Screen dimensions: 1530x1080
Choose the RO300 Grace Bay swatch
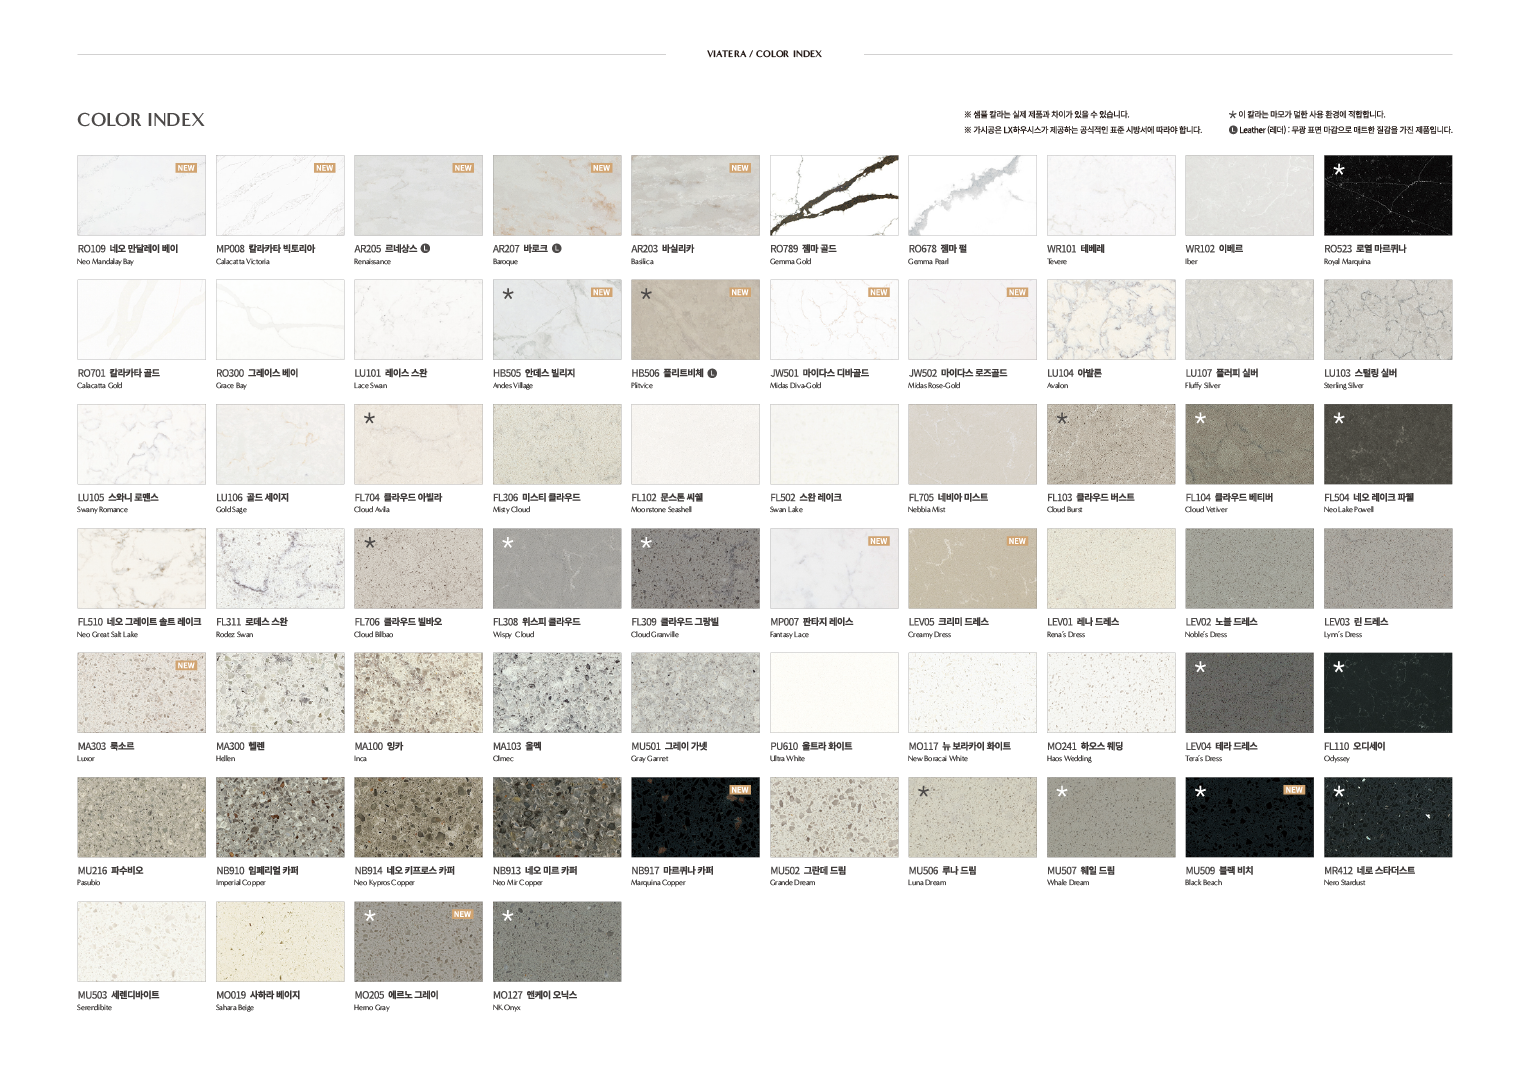point(280,320)
